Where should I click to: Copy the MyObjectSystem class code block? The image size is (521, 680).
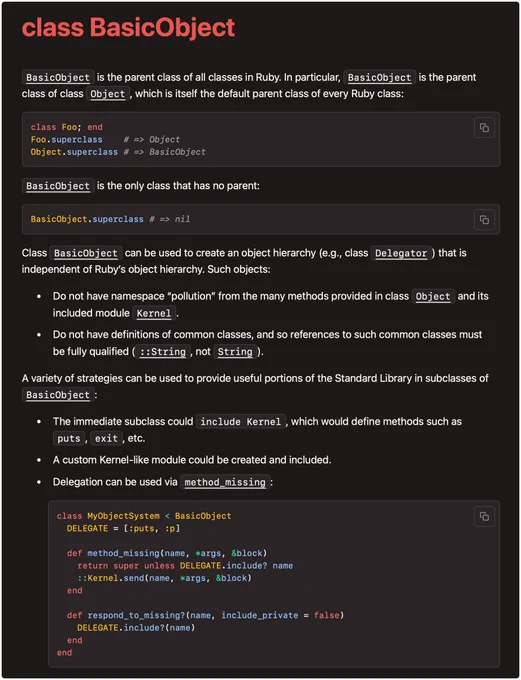pyautogui.click(x=484, y=517)
